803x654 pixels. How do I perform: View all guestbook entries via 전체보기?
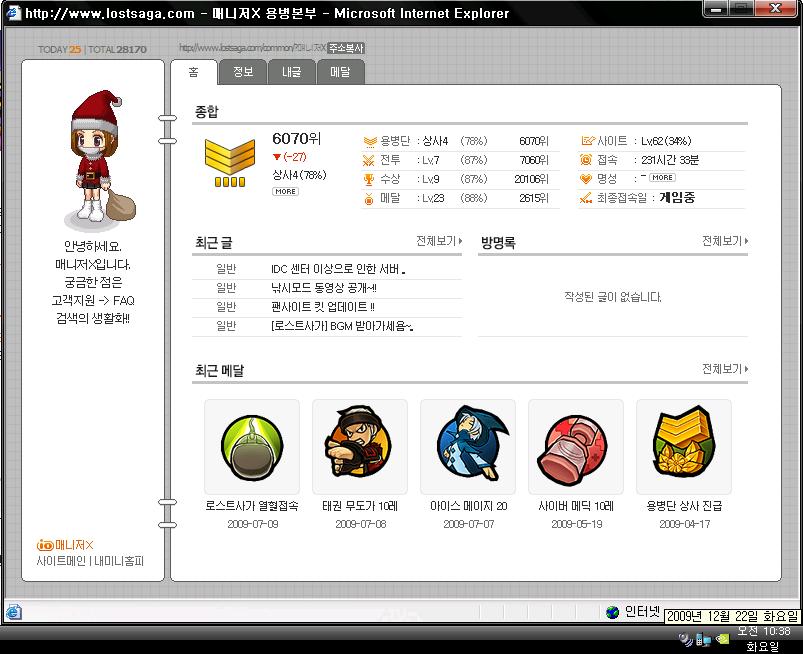[725, 241]
